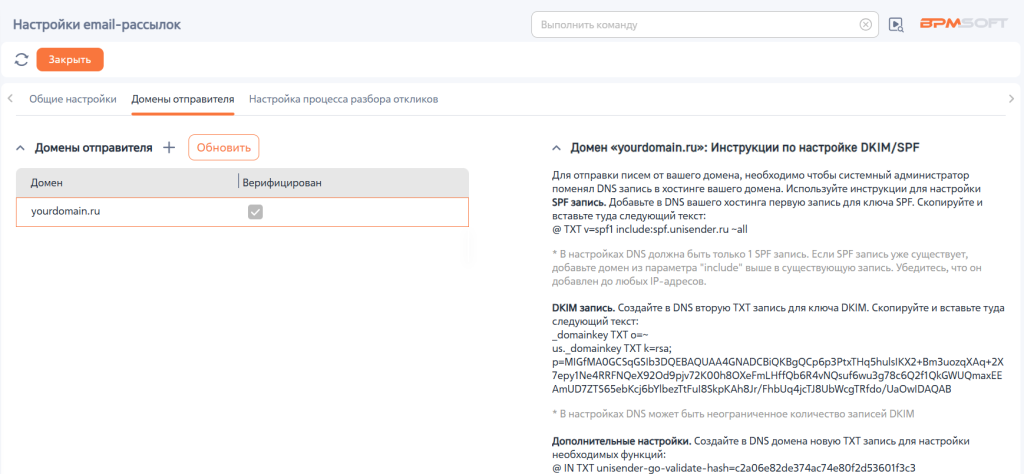Click the refresh arrows icon
The image size is (1024, 474).
point(22,59)
